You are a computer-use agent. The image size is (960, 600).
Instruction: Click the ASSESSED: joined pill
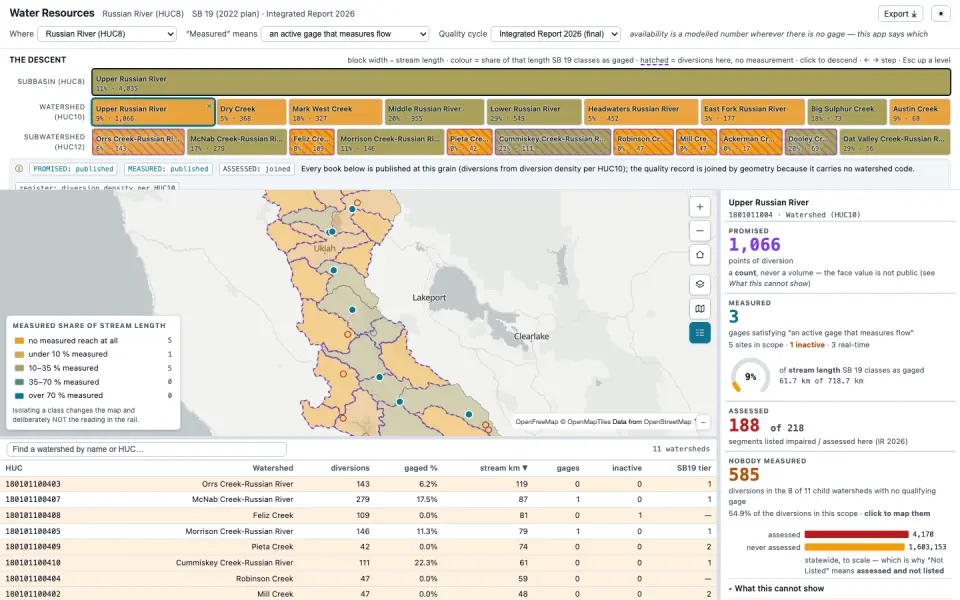pyautogui.click(x=256, y=169)
